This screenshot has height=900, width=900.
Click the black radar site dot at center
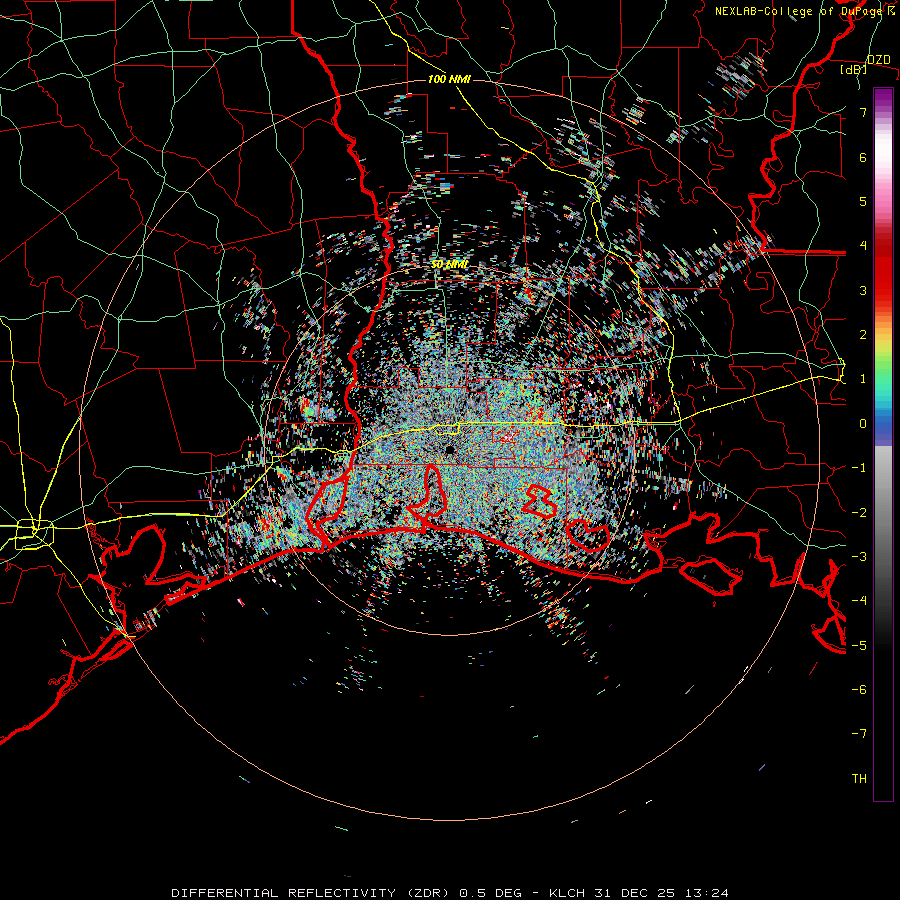click(450, 449)
